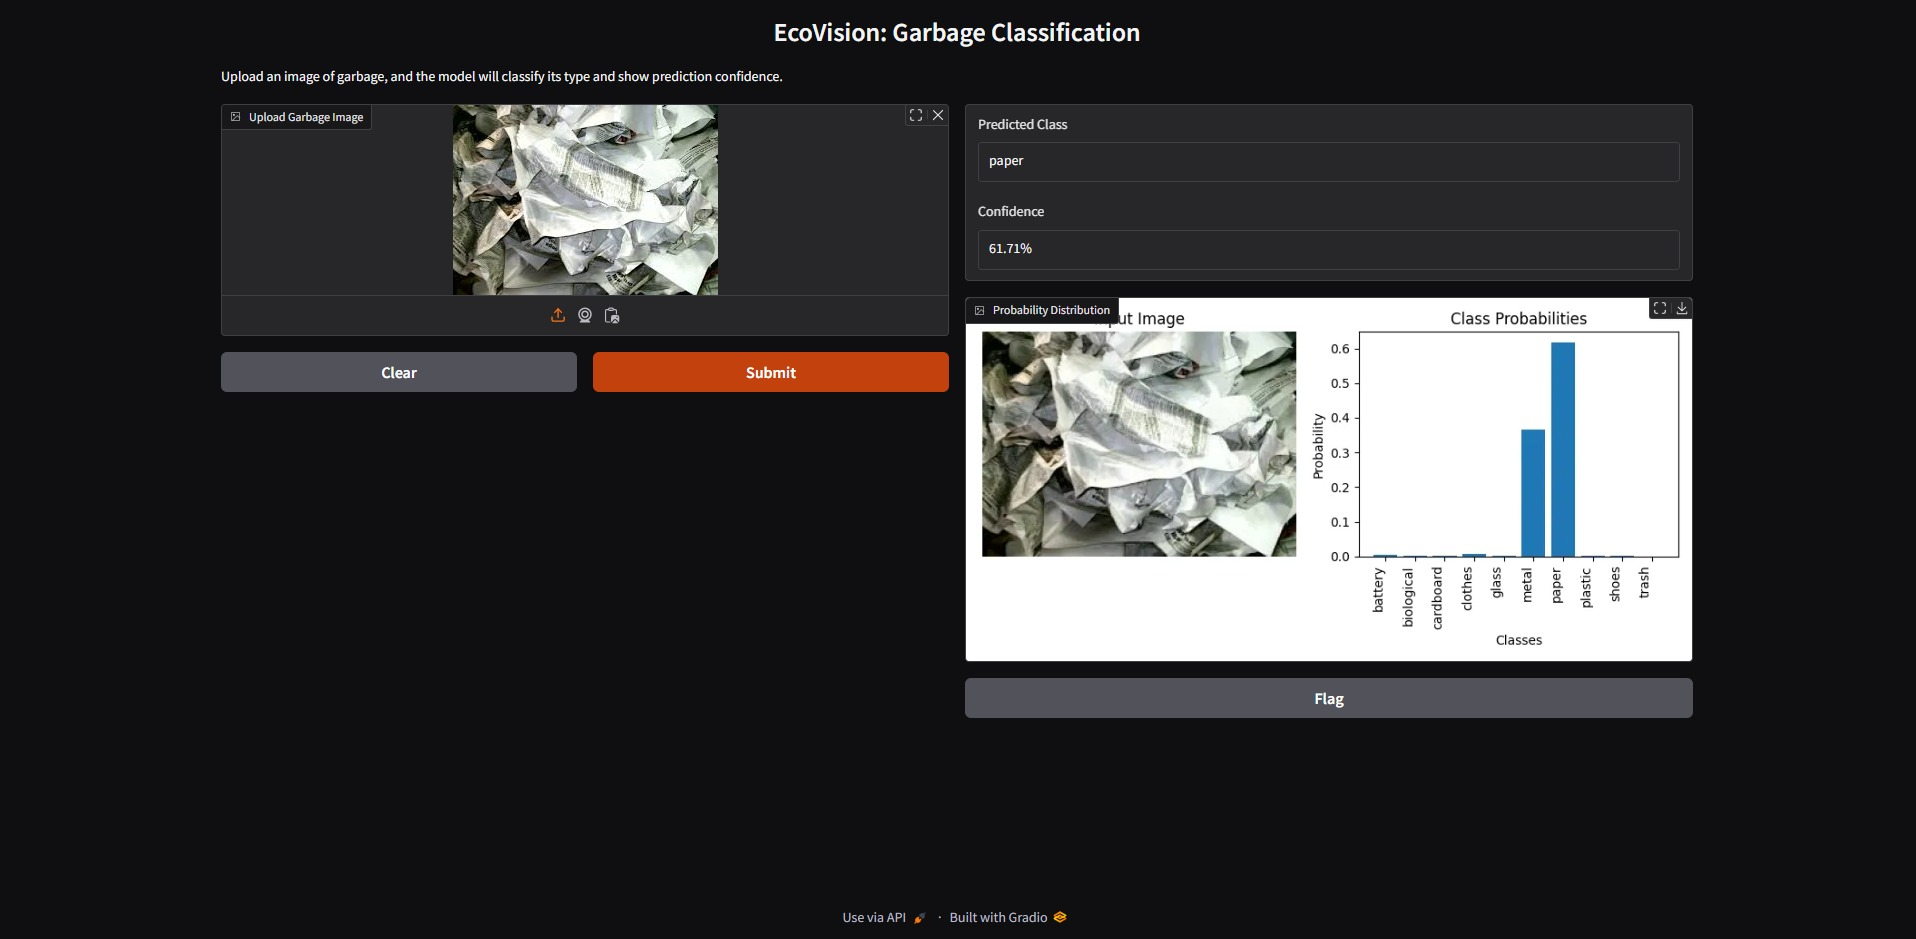Submit the image for classification
This screenshot has width=1916, height=939.
coord(771,372)
